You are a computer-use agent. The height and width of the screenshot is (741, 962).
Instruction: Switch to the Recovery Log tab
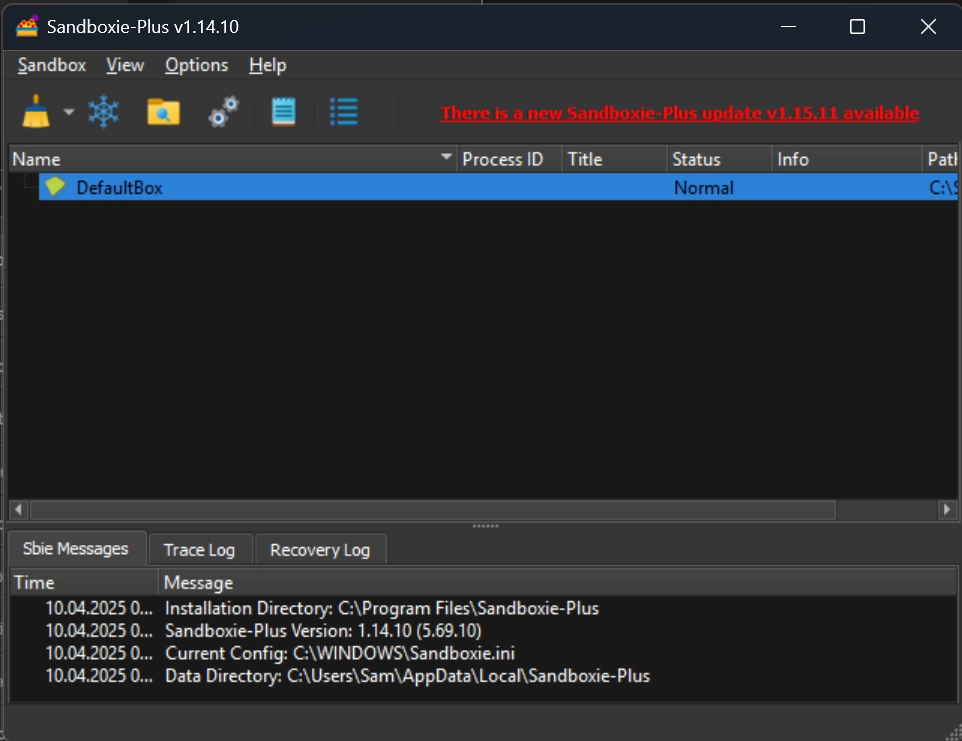(320, 550)
